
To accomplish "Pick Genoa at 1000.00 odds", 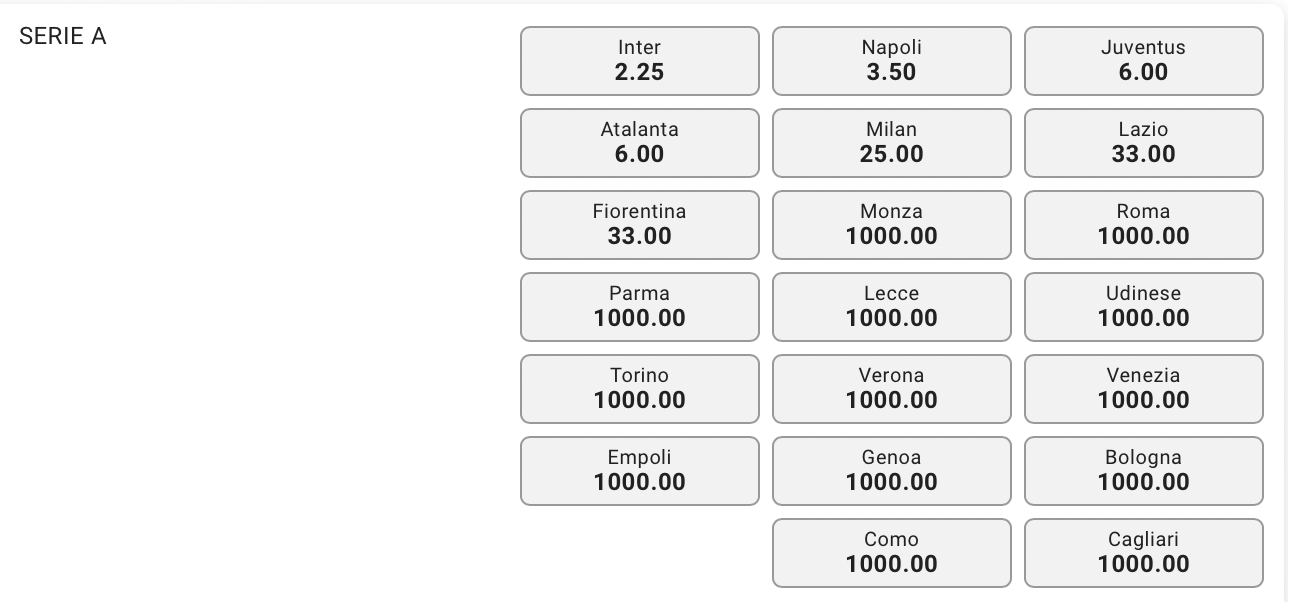I will 892,471.
